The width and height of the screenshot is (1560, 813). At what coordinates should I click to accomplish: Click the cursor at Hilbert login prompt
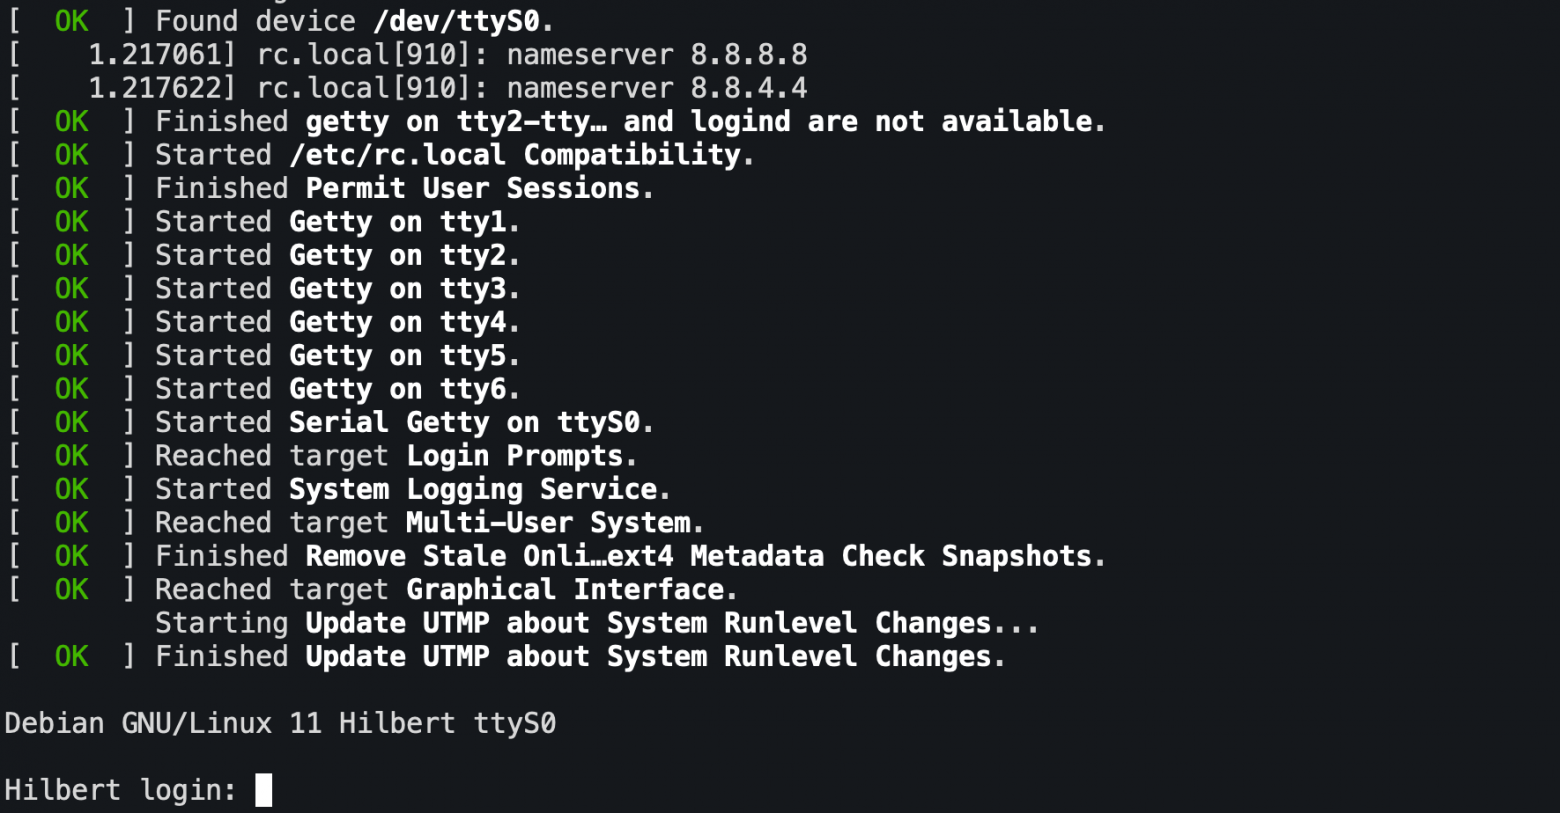(x=263, y=790)
